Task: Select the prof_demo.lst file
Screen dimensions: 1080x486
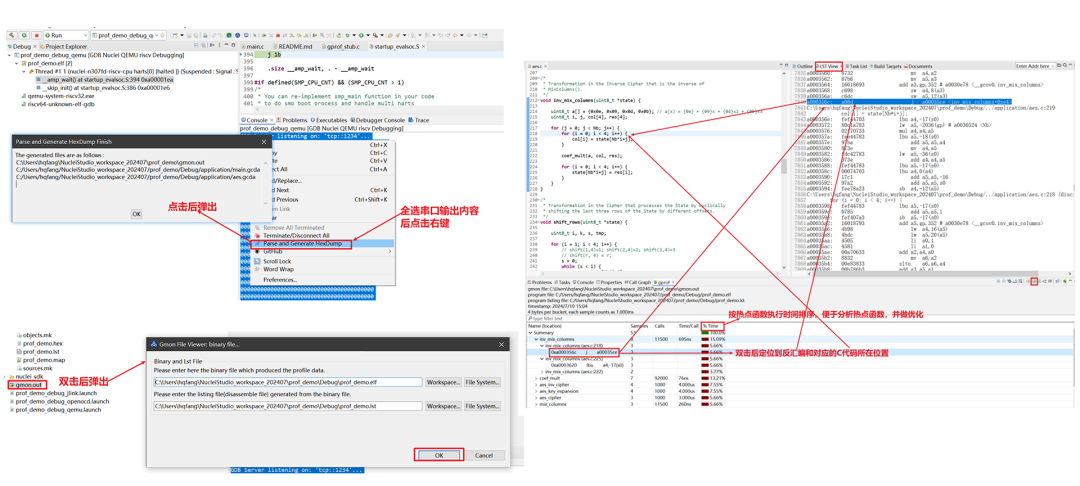Action: tap(40, 351)
